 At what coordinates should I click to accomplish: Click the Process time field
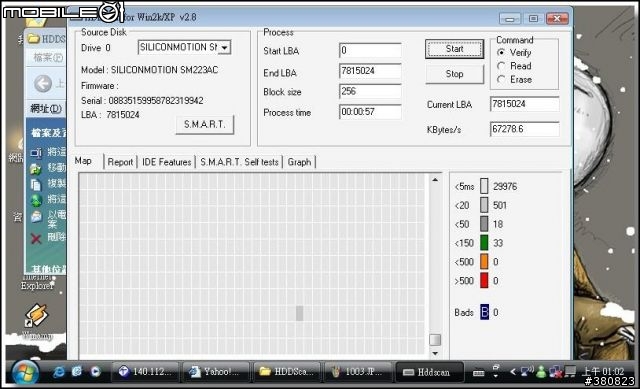click(370, 111)
